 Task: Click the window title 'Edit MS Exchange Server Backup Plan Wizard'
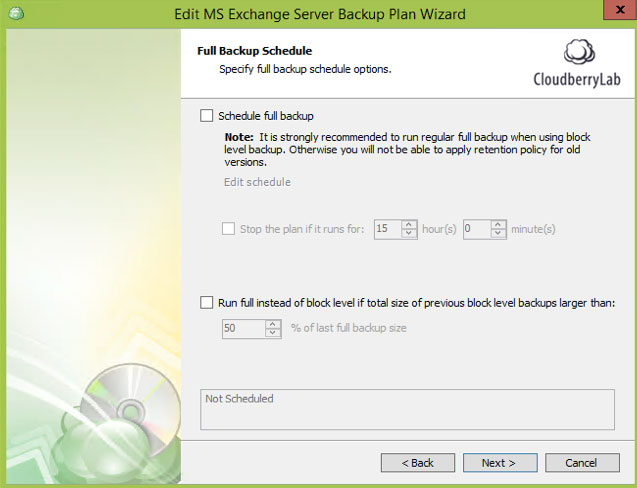320,14
